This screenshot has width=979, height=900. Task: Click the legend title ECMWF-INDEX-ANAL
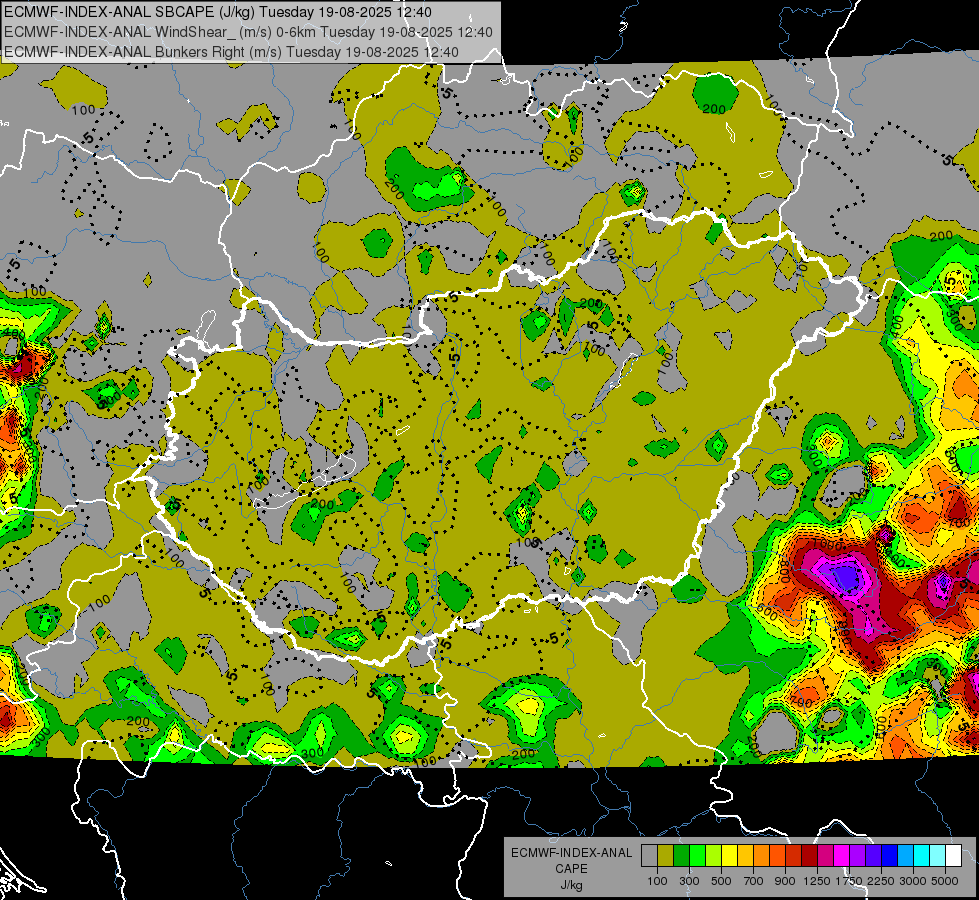571,853
